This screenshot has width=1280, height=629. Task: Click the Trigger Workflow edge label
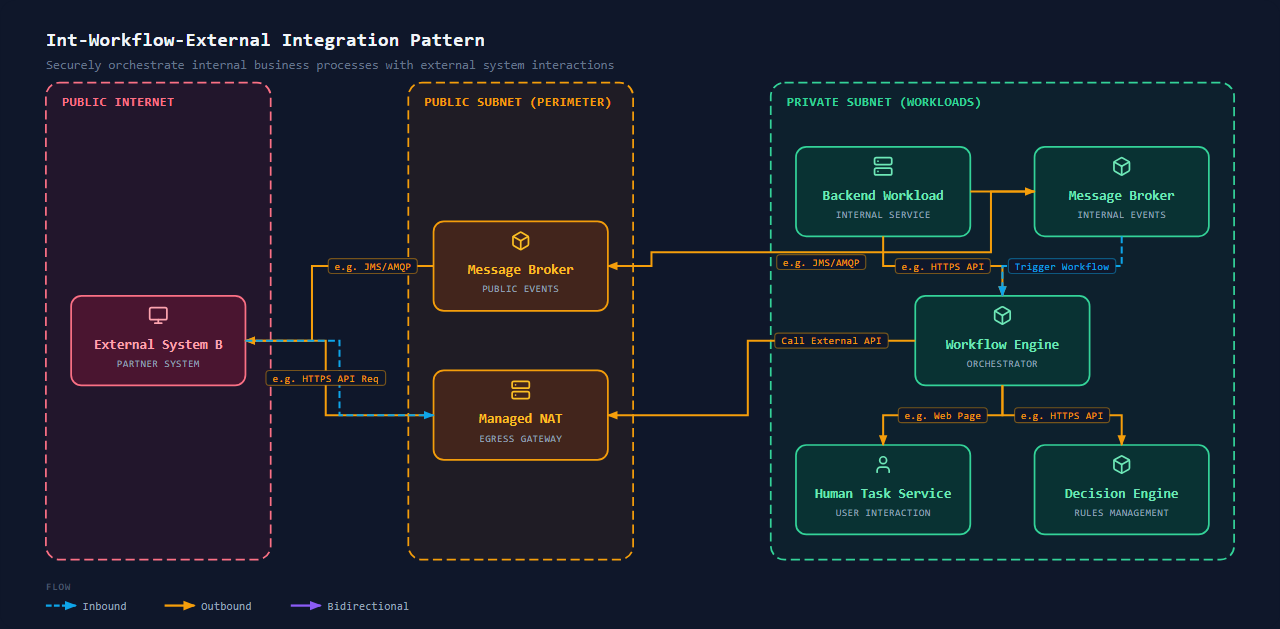coord(1062,267)
